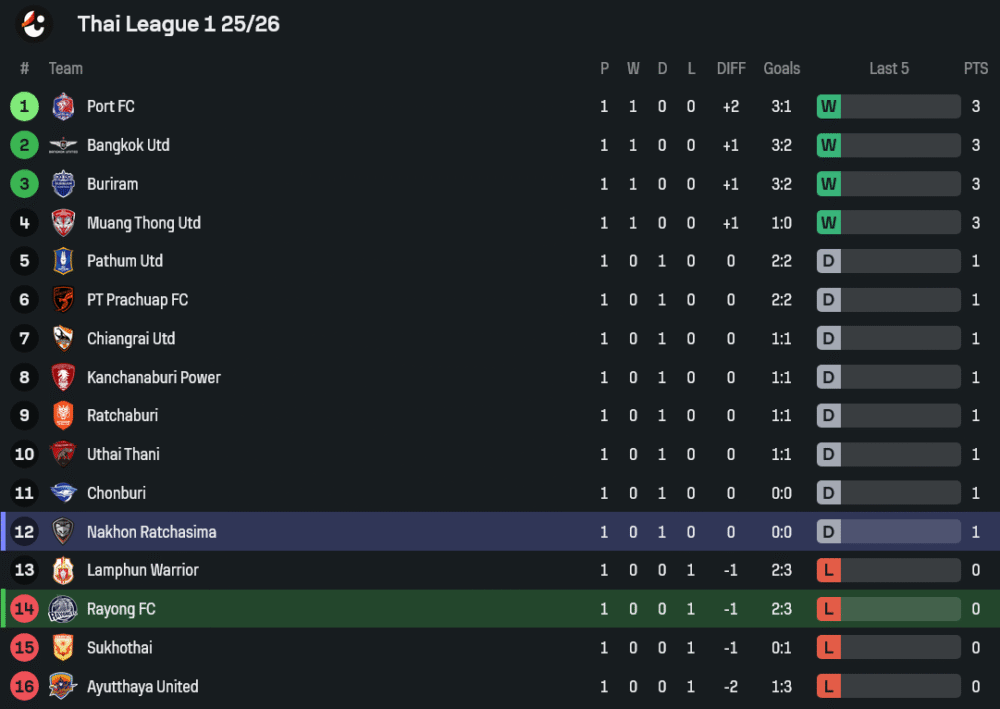
Task: Select the Buriram club badge
Action: (x=63, y=184)
